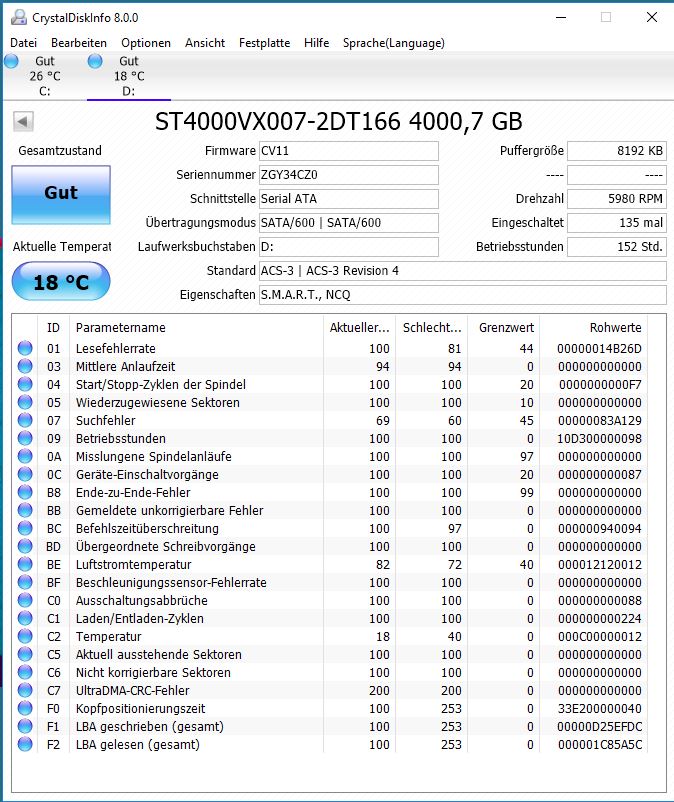Click status orb for Lesefehlerrate row
Screen dimensions: 674x802
[x=25, y=348]
